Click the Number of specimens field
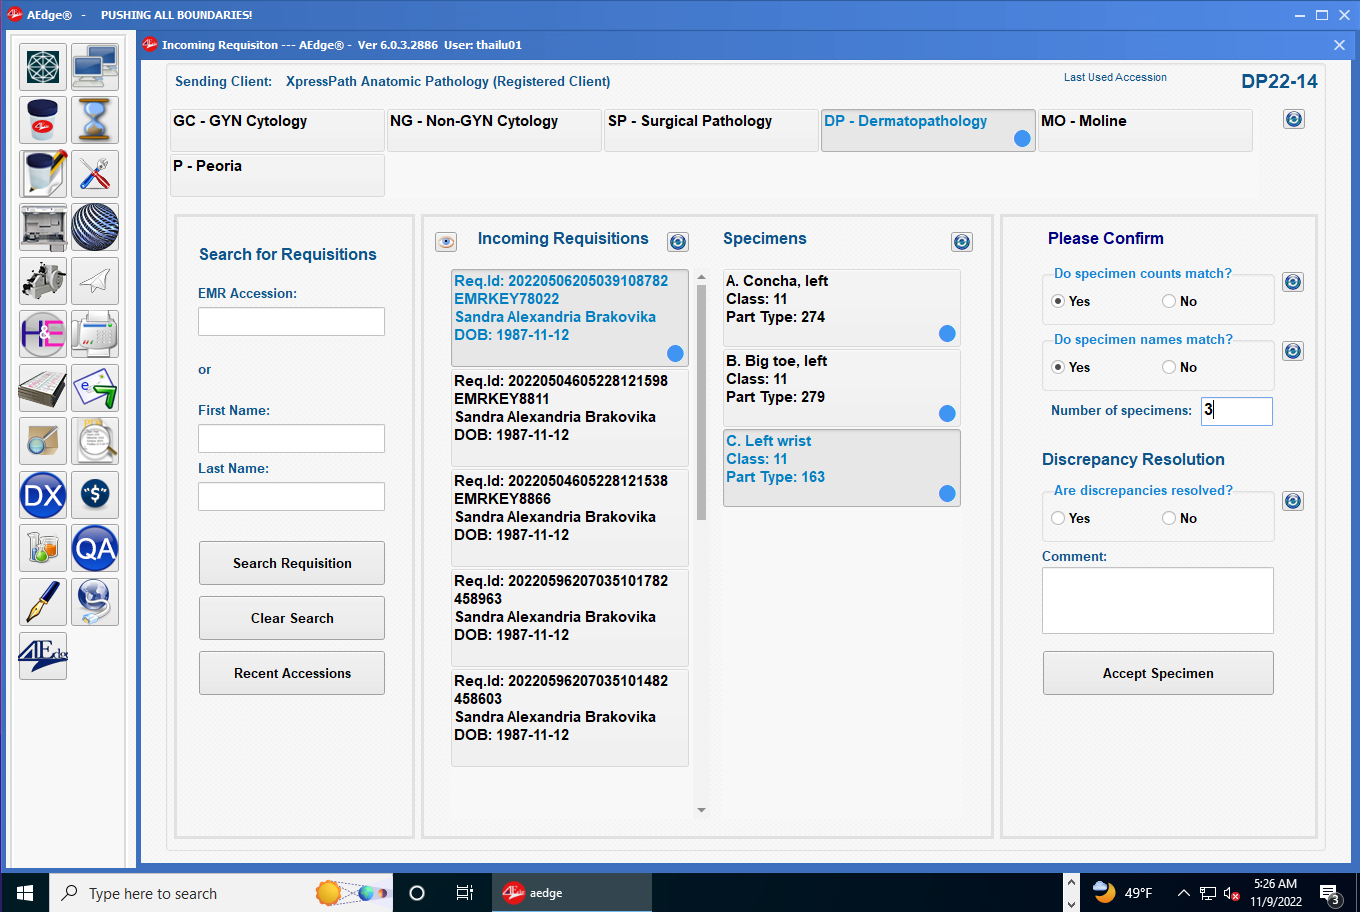The width and height of the screenshot is (1360, 912). 1237,411
